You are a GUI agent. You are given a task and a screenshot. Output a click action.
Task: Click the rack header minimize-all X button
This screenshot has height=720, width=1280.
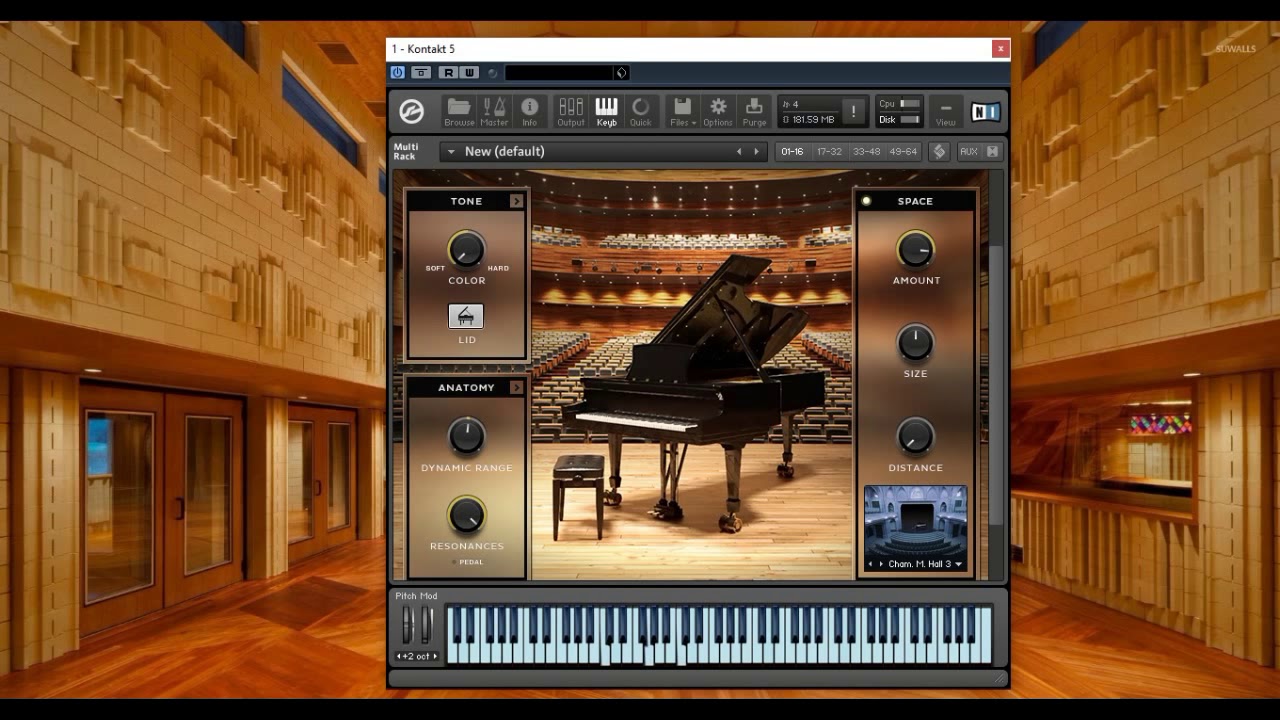click(x=993, y=152)
